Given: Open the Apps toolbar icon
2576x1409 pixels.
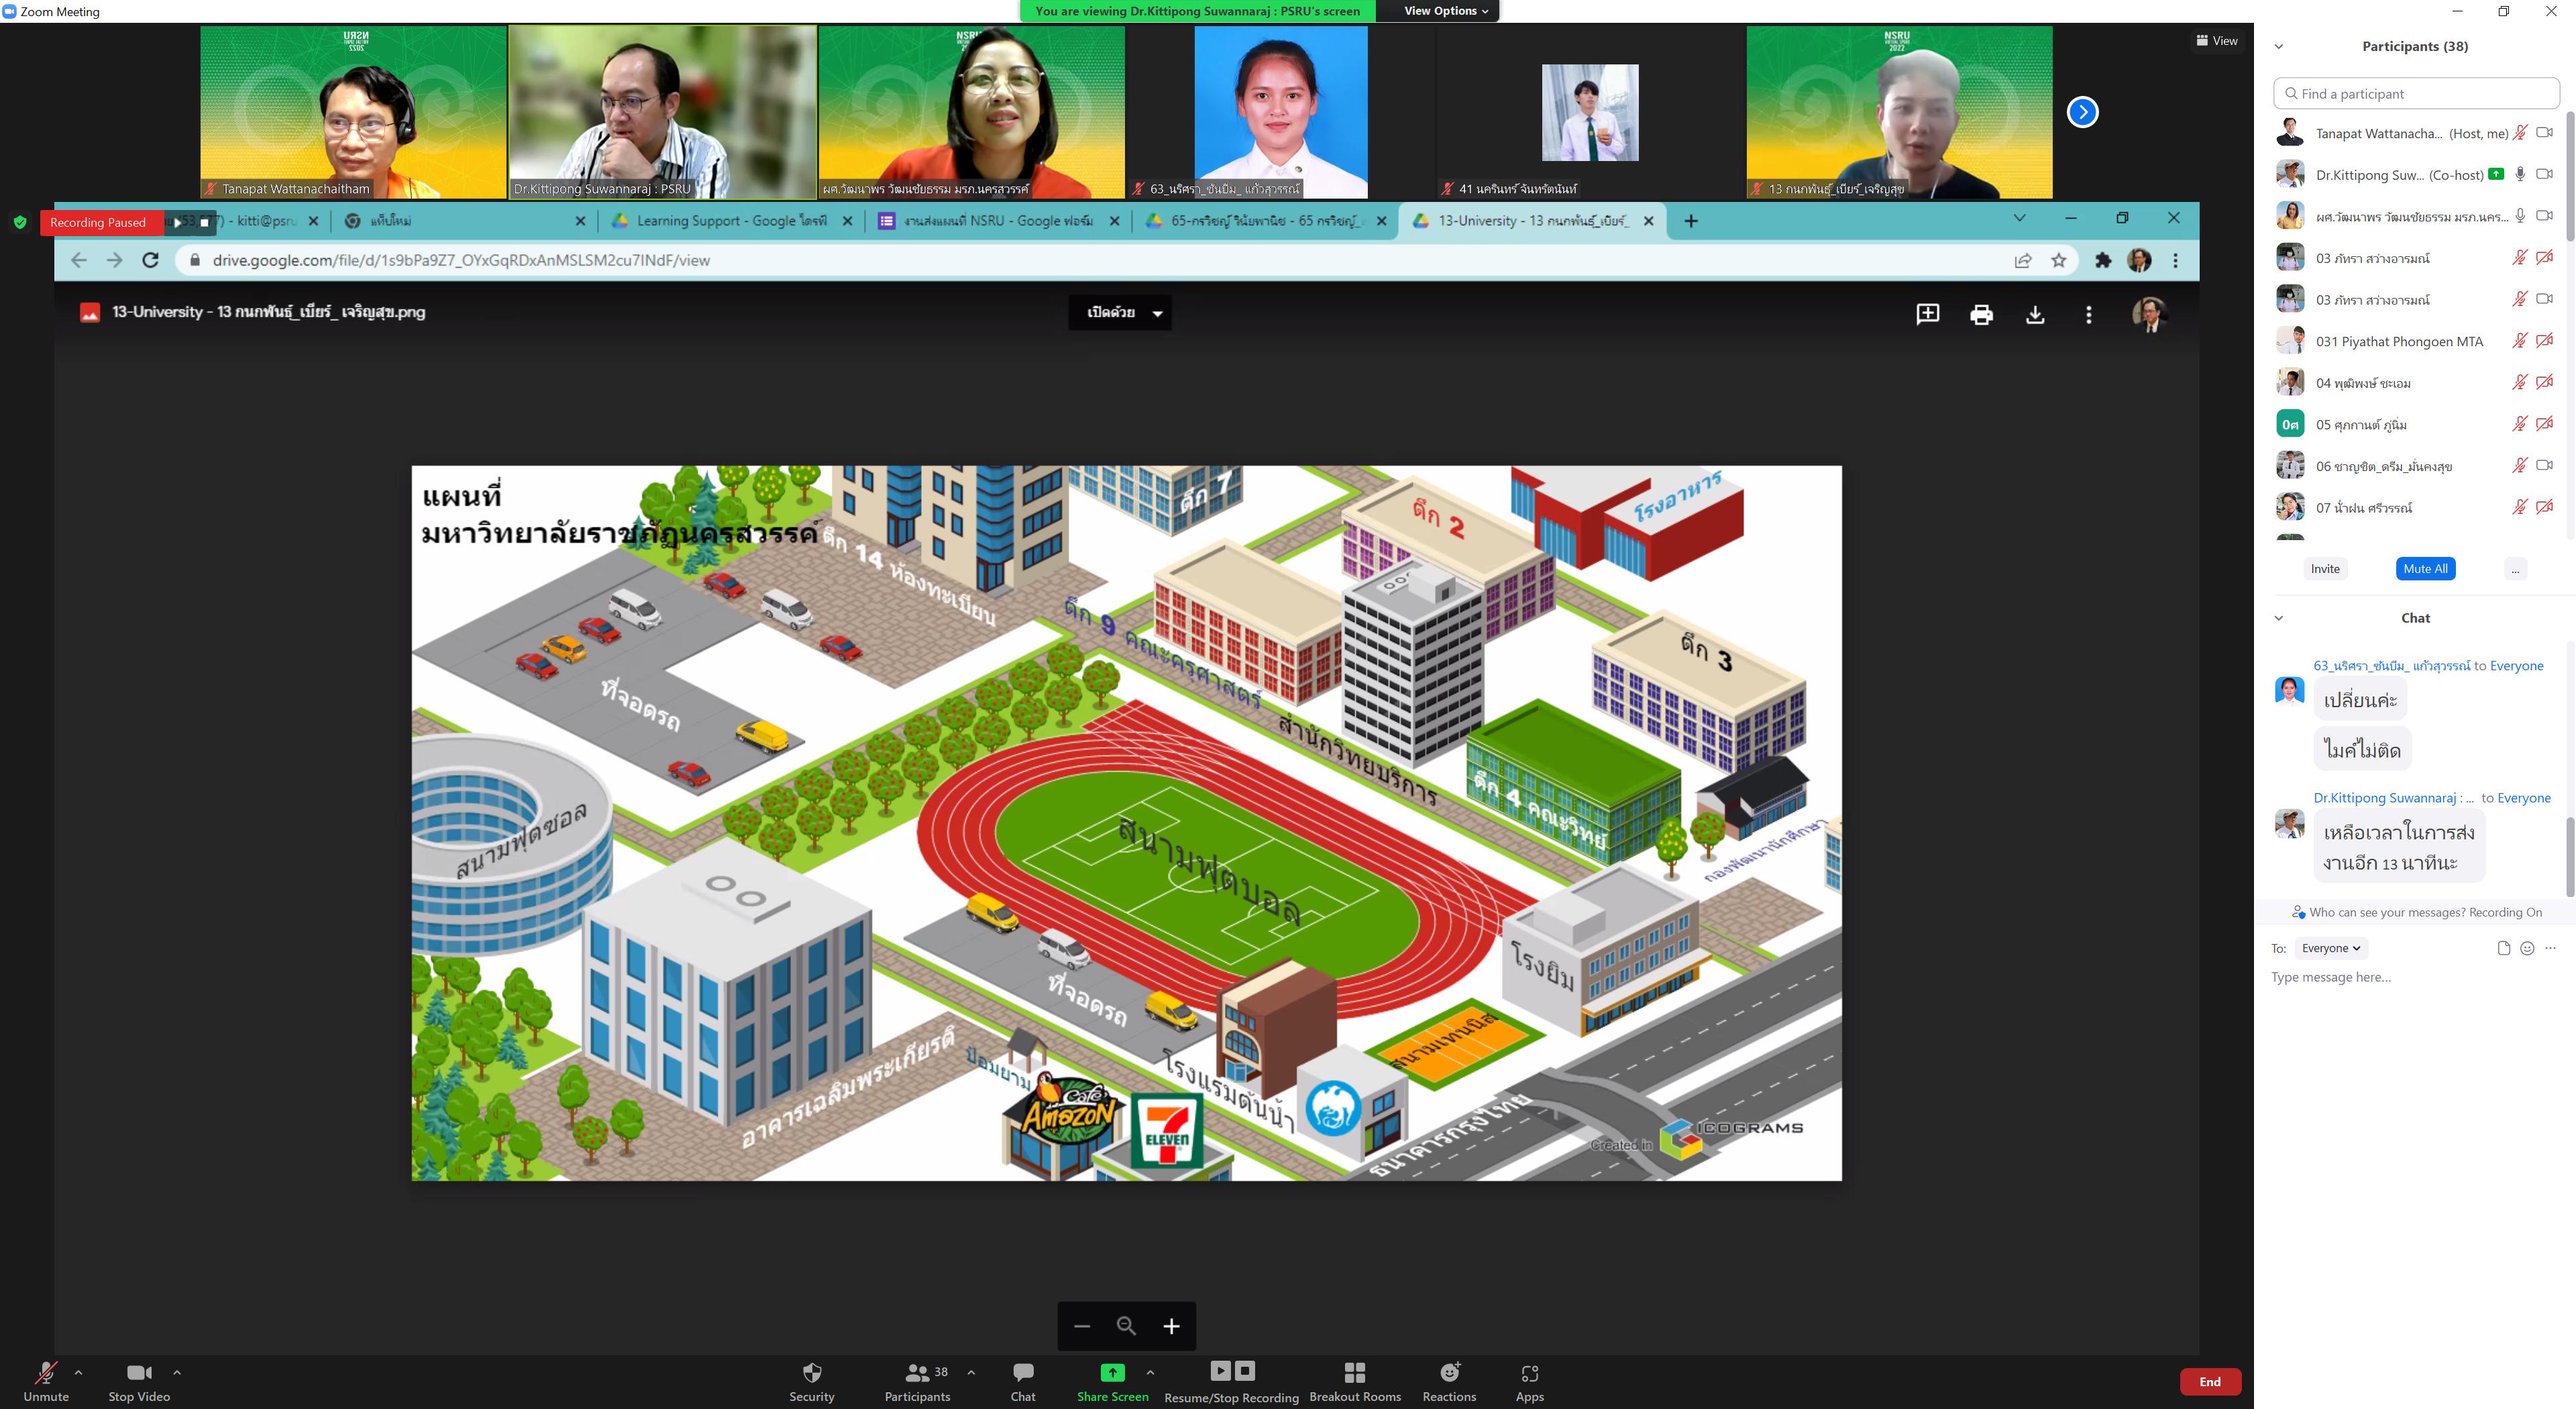Looking at the screenshot, I should [1530, 1373].
